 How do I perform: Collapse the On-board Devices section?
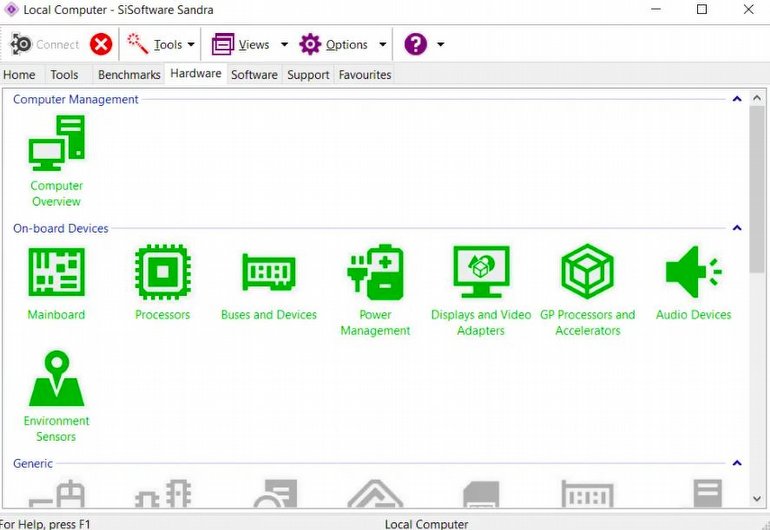coord(737,228)
